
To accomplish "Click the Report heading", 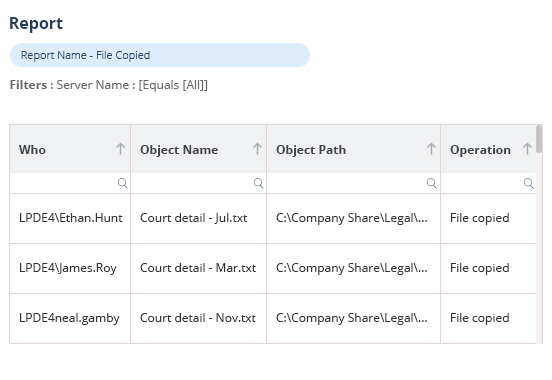I will [x=36, y=24].
